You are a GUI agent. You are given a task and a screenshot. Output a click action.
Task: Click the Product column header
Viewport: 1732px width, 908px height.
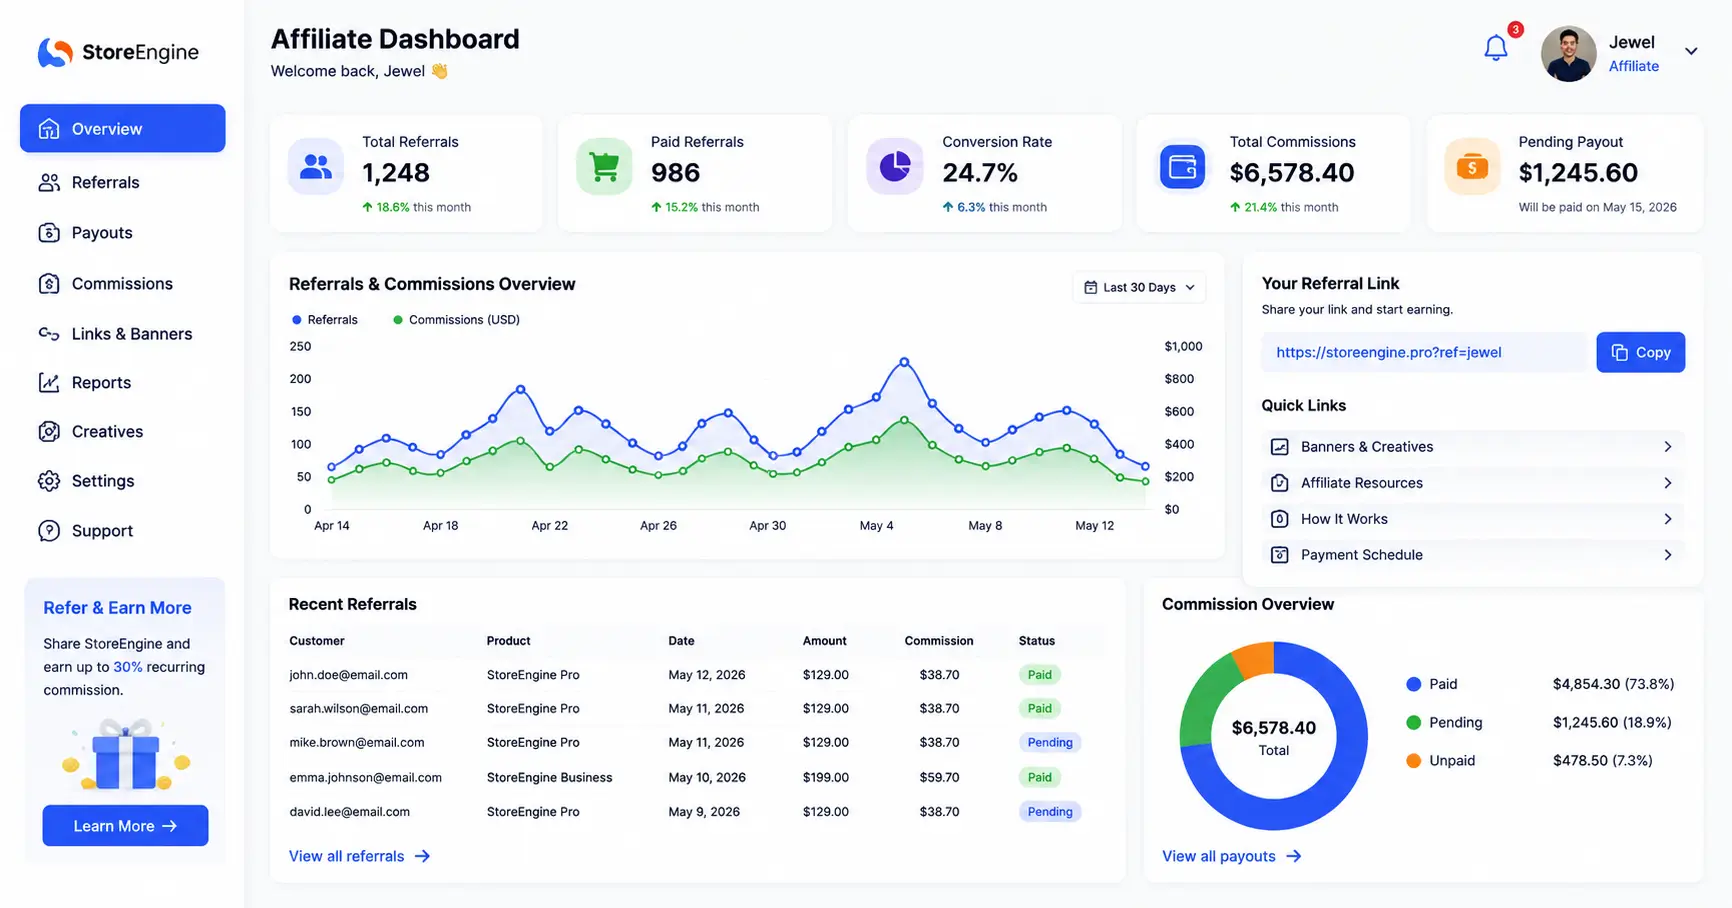click(x=508, y=641)
